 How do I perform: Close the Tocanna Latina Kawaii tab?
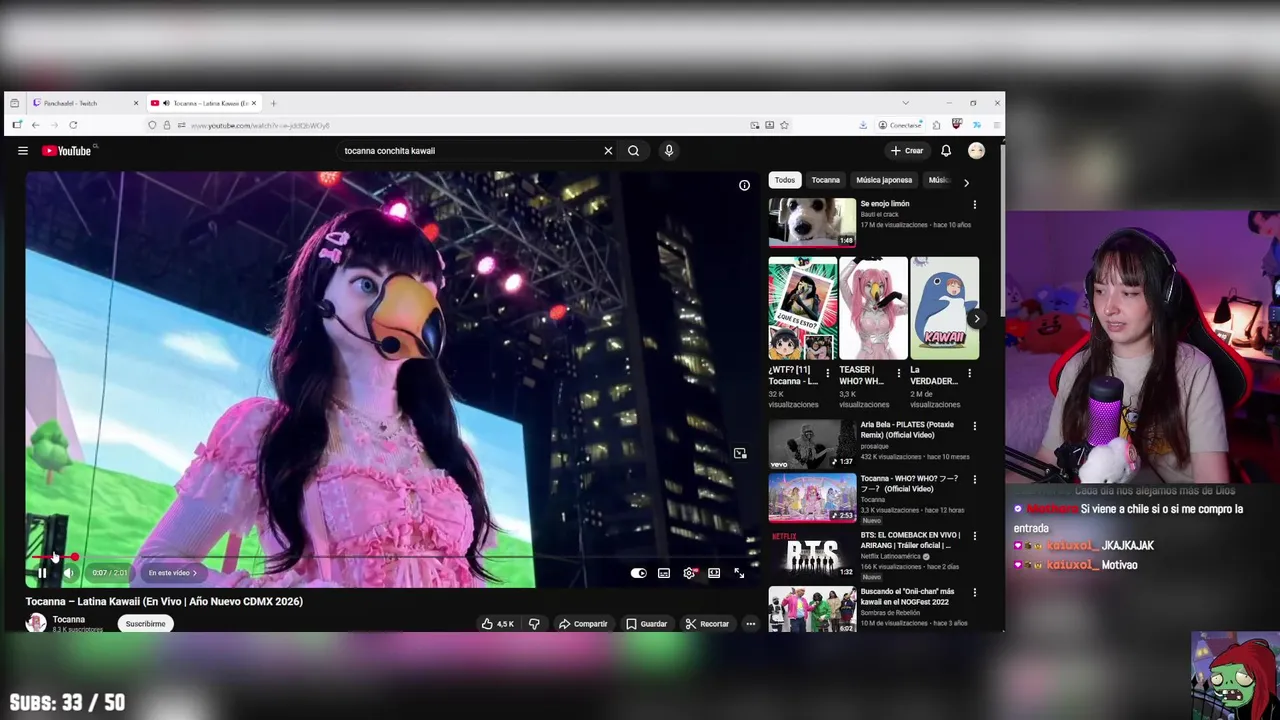pos(254,103)
